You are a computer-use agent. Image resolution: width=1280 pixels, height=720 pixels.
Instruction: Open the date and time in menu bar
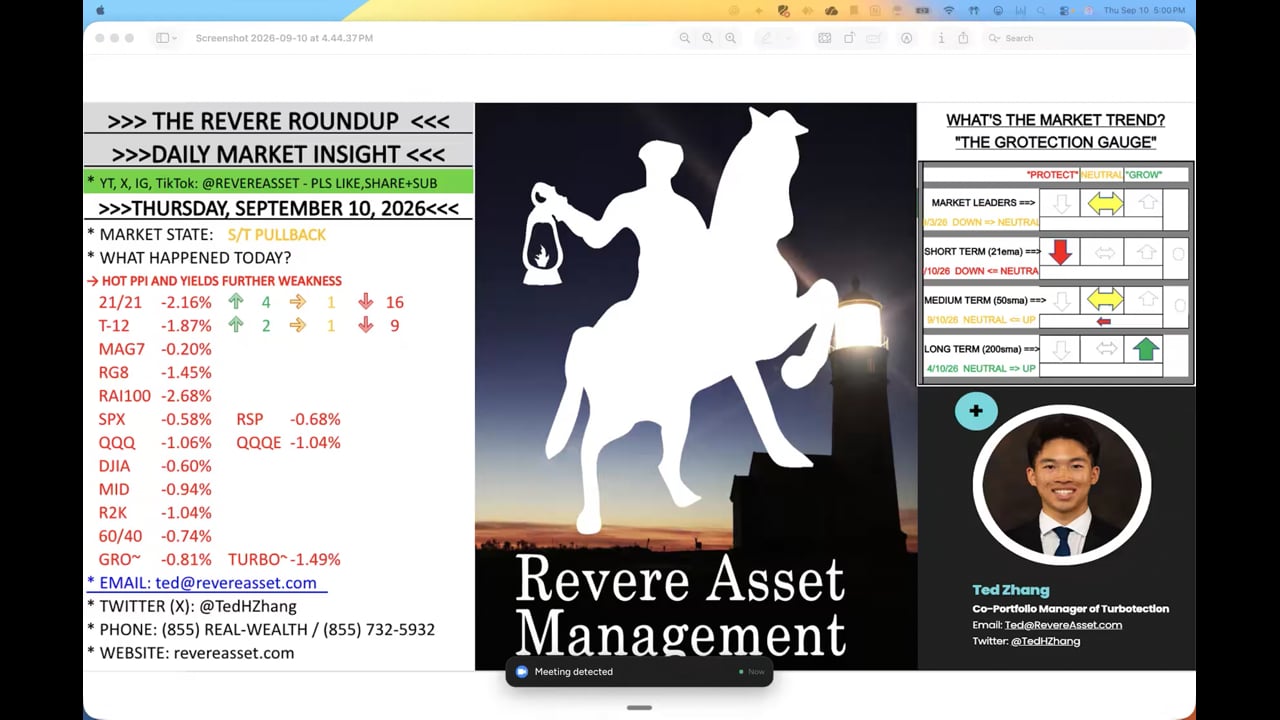point(1144,10)
